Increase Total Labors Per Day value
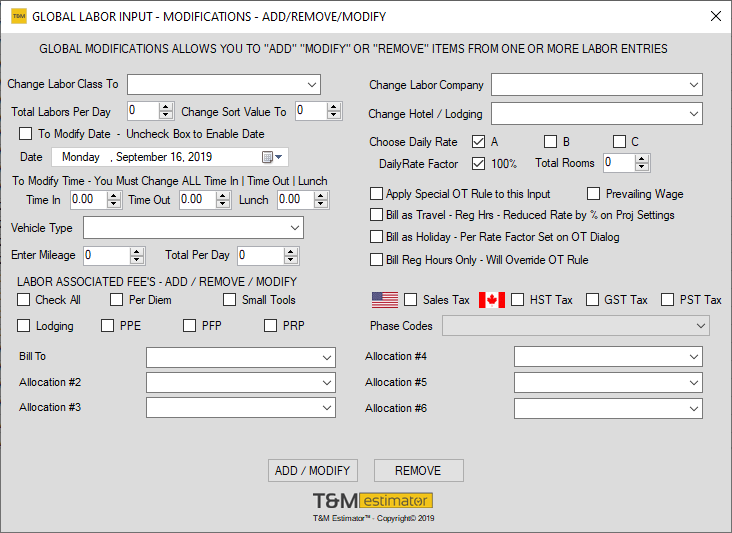The image size is (732, 533). pyautogui.click(x=165, y=107)
